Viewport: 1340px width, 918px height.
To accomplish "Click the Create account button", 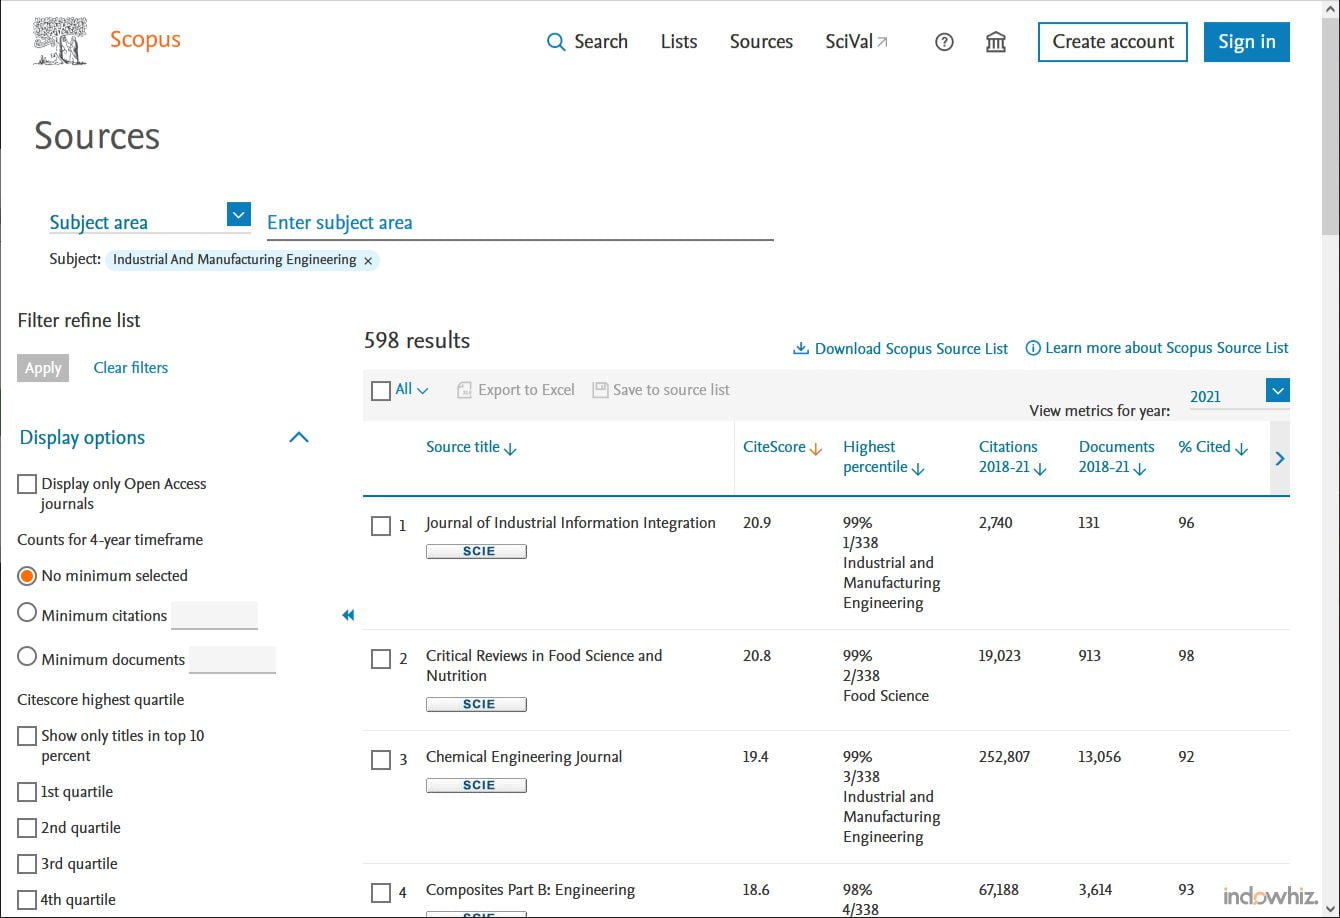I will (1113, 42).
